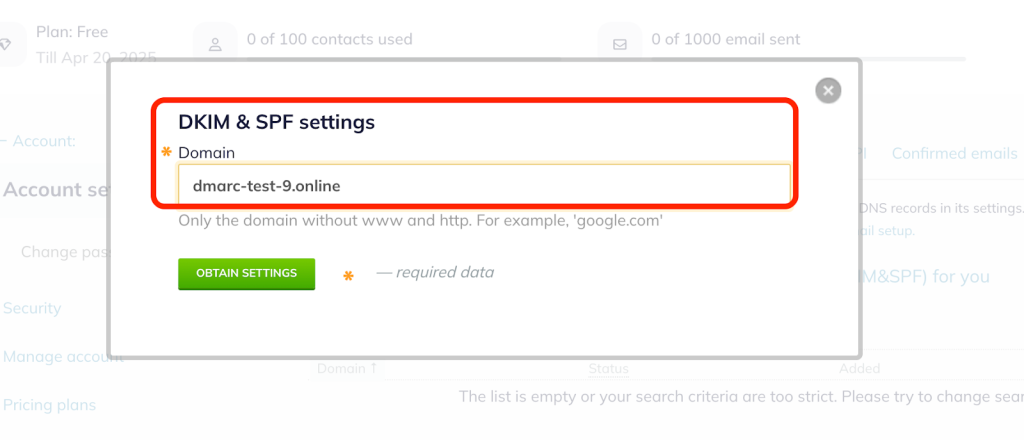This screenshot has height=440, width=1024.
Task: Go to the Security sidebar item
Action: tap(31, 308)
